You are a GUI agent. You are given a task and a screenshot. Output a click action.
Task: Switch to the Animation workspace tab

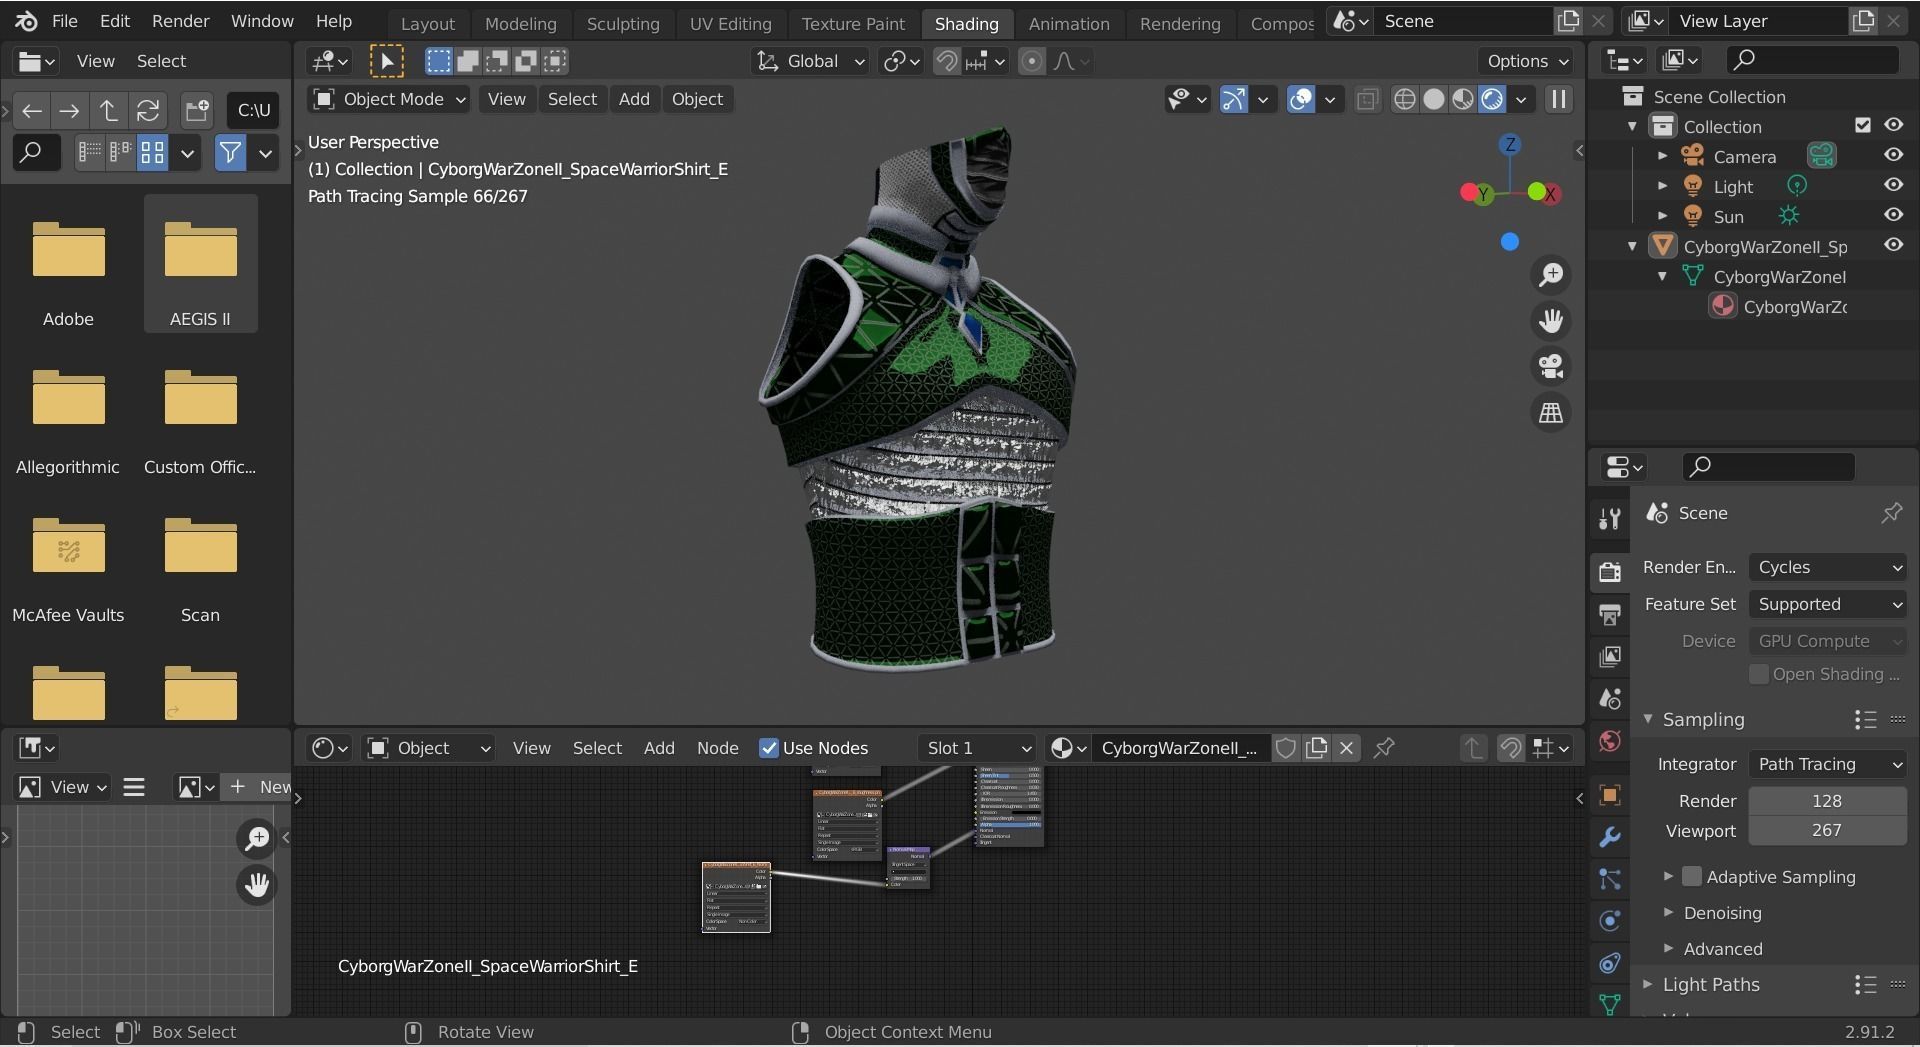1069,23
